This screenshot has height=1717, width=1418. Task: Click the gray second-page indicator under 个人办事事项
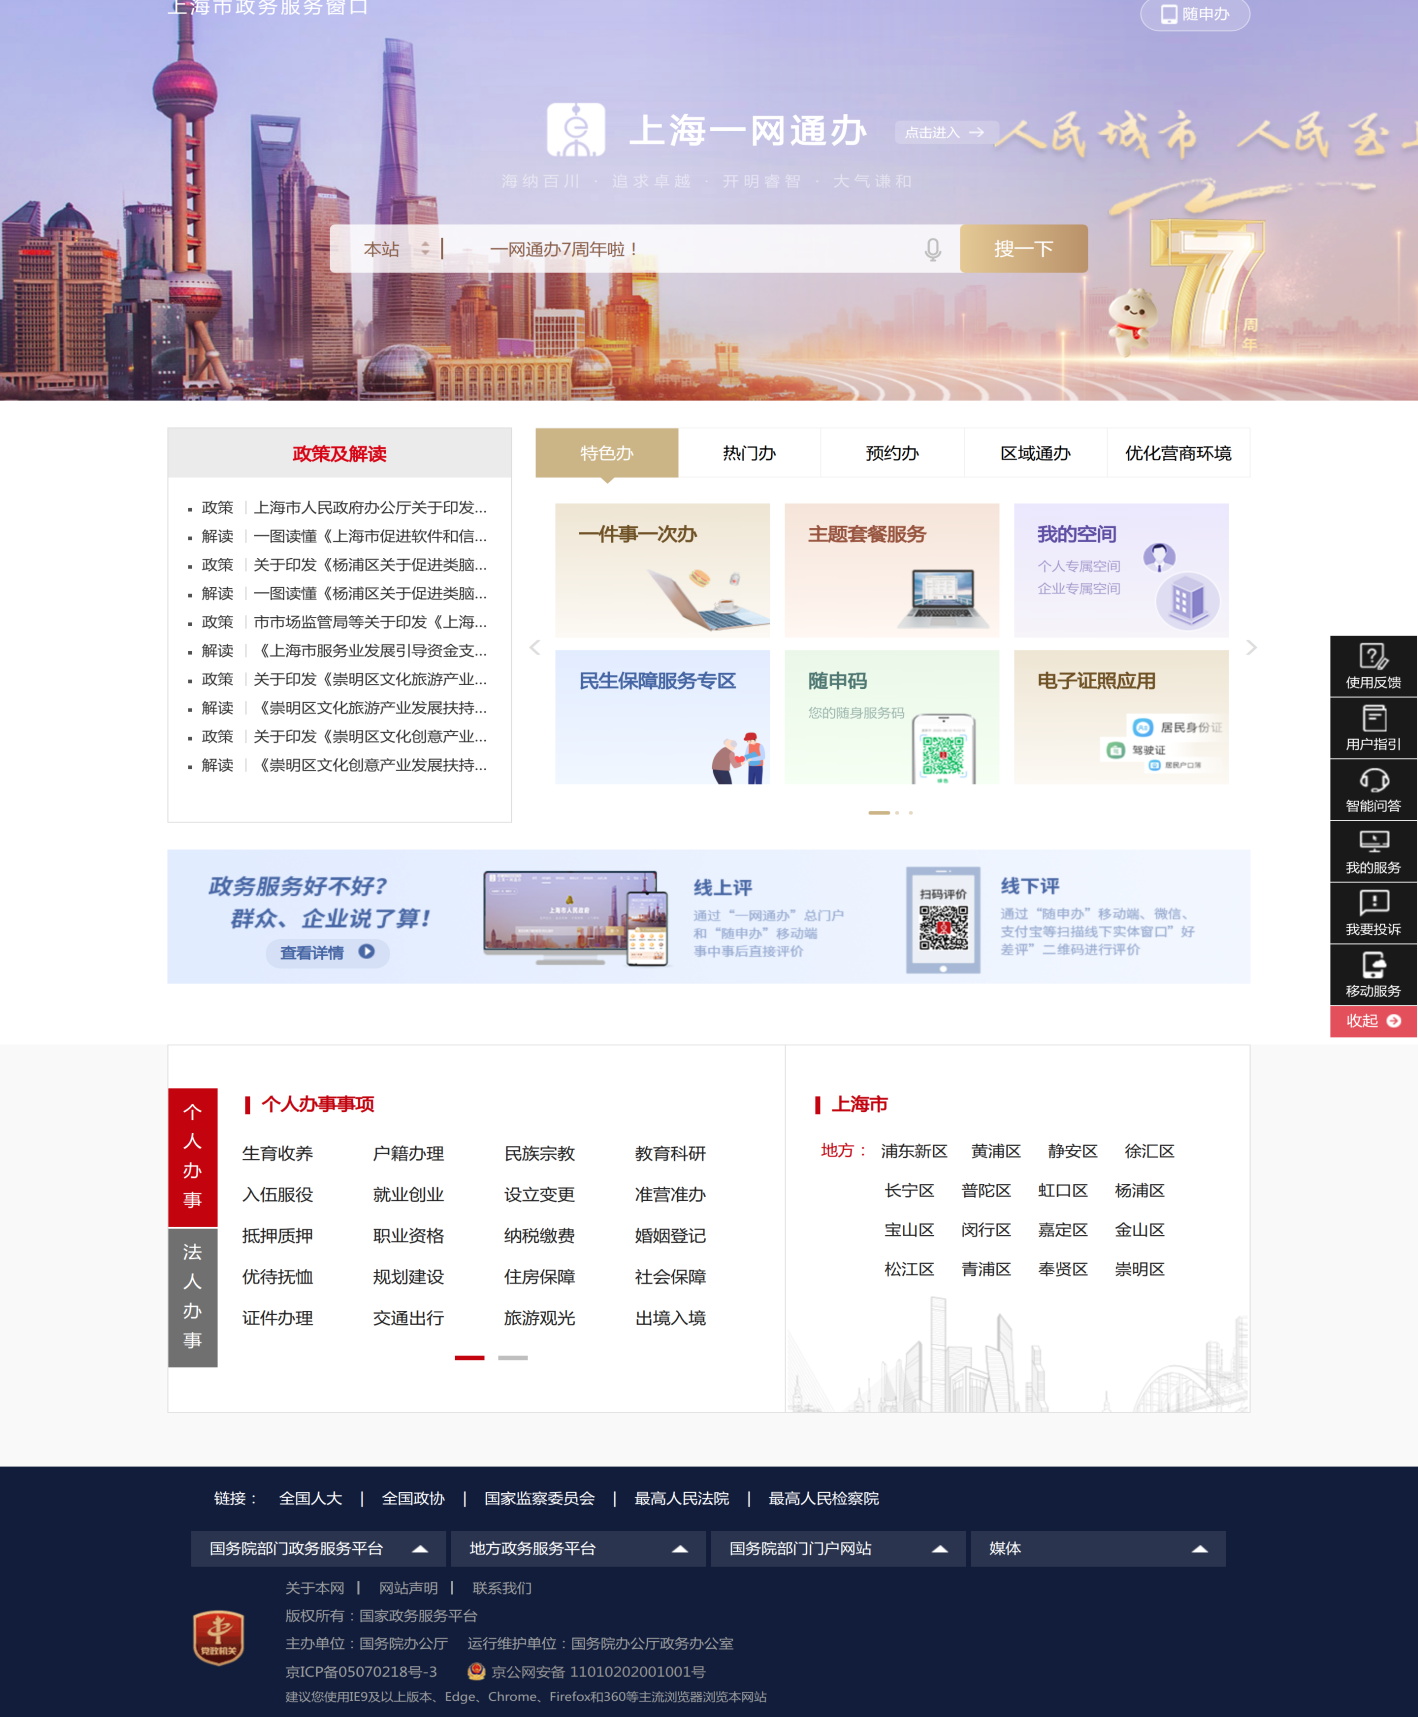pyautogui.click(x=513, y=1357)
